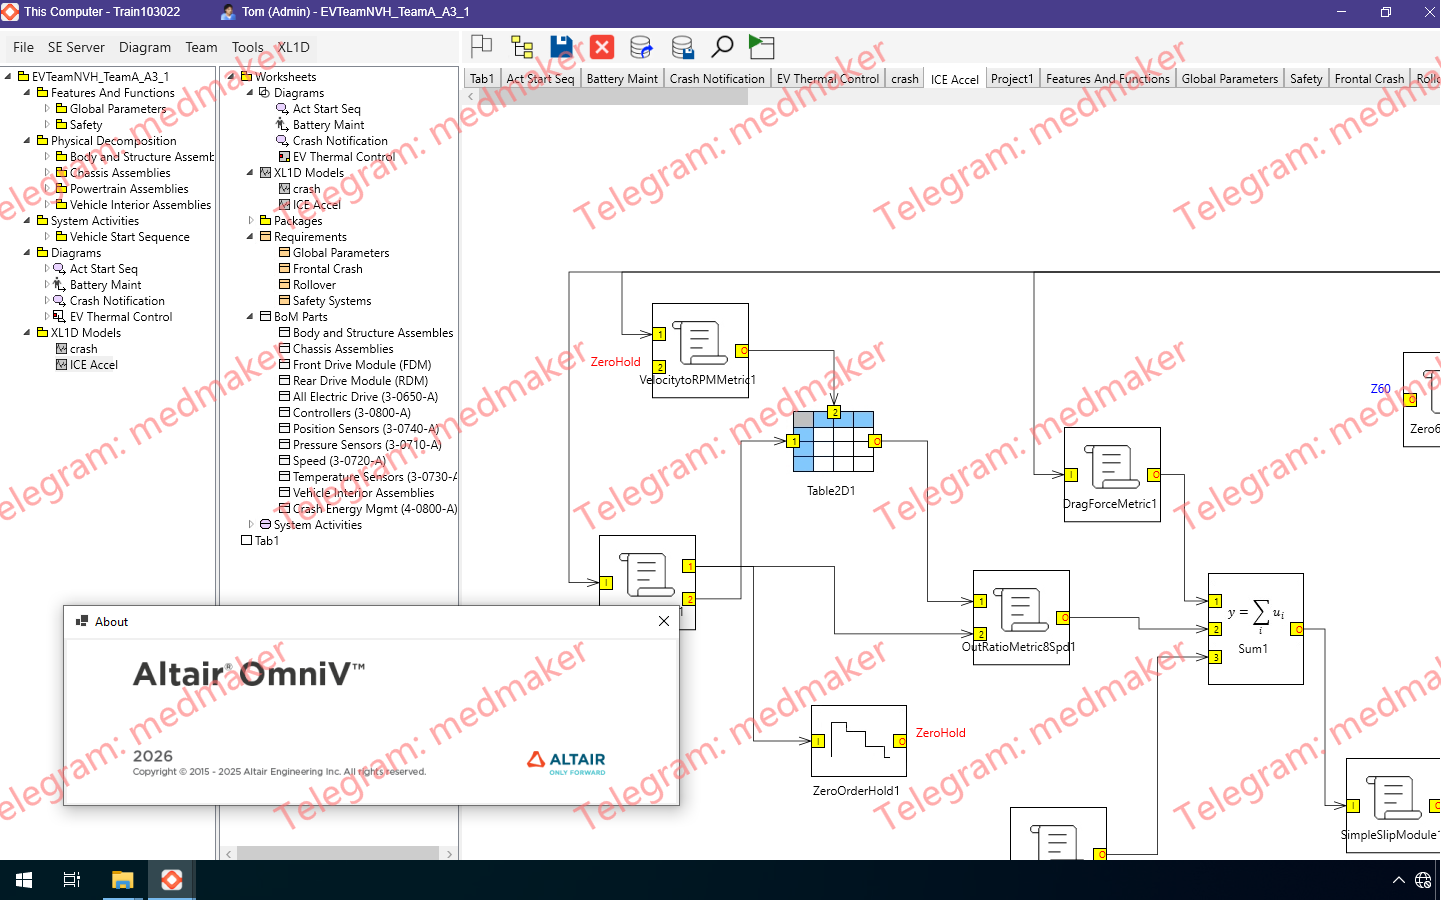This screenshot has width=1441, height=901.
Task: Click the blue floppy disk save icon
Action: pyautogui.click(x=561, y=47)
